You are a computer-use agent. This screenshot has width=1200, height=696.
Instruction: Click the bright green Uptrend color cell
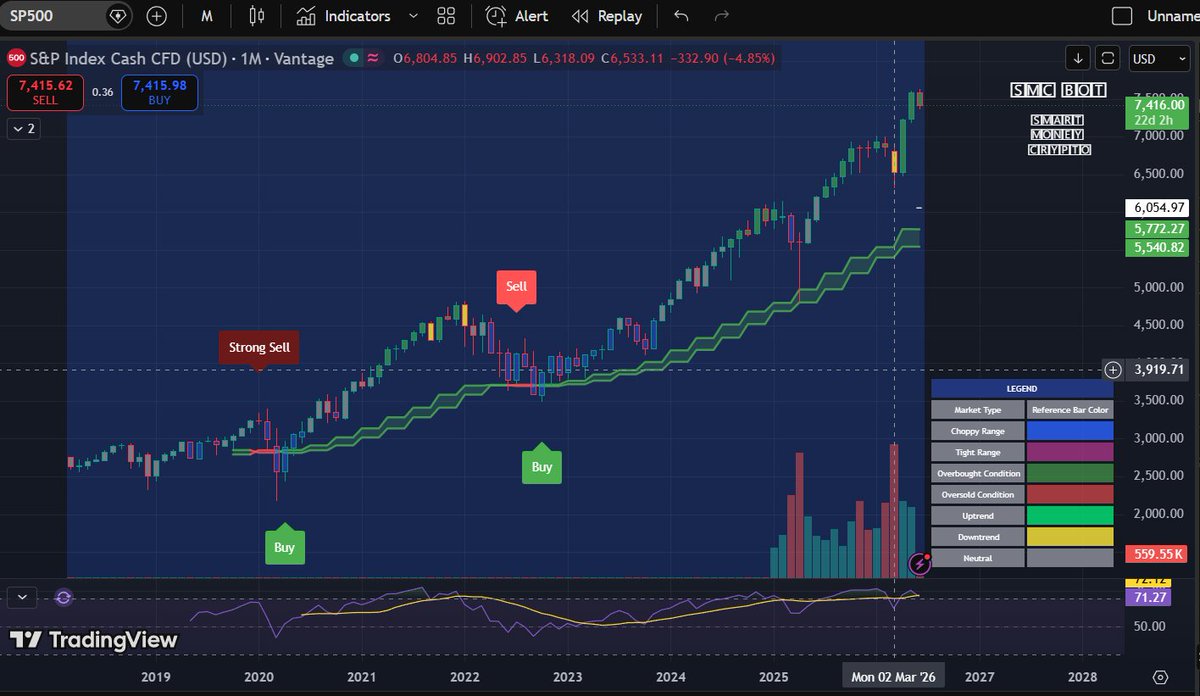click(x=1070, y=516)
